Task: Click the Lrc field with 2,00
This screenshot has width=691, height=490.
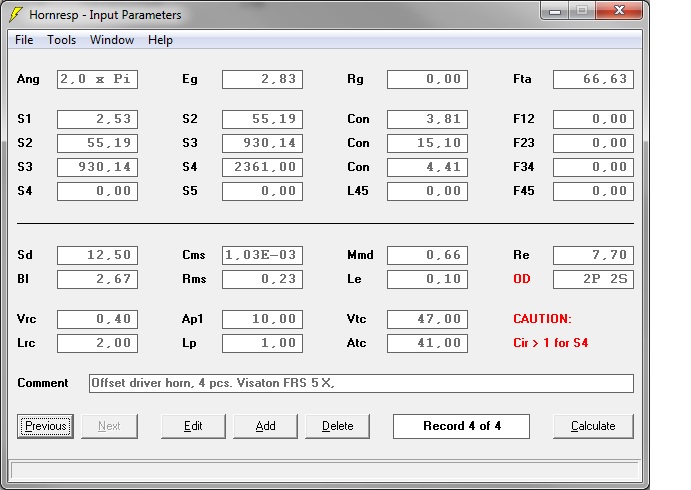Action: (x=97, y=343)
